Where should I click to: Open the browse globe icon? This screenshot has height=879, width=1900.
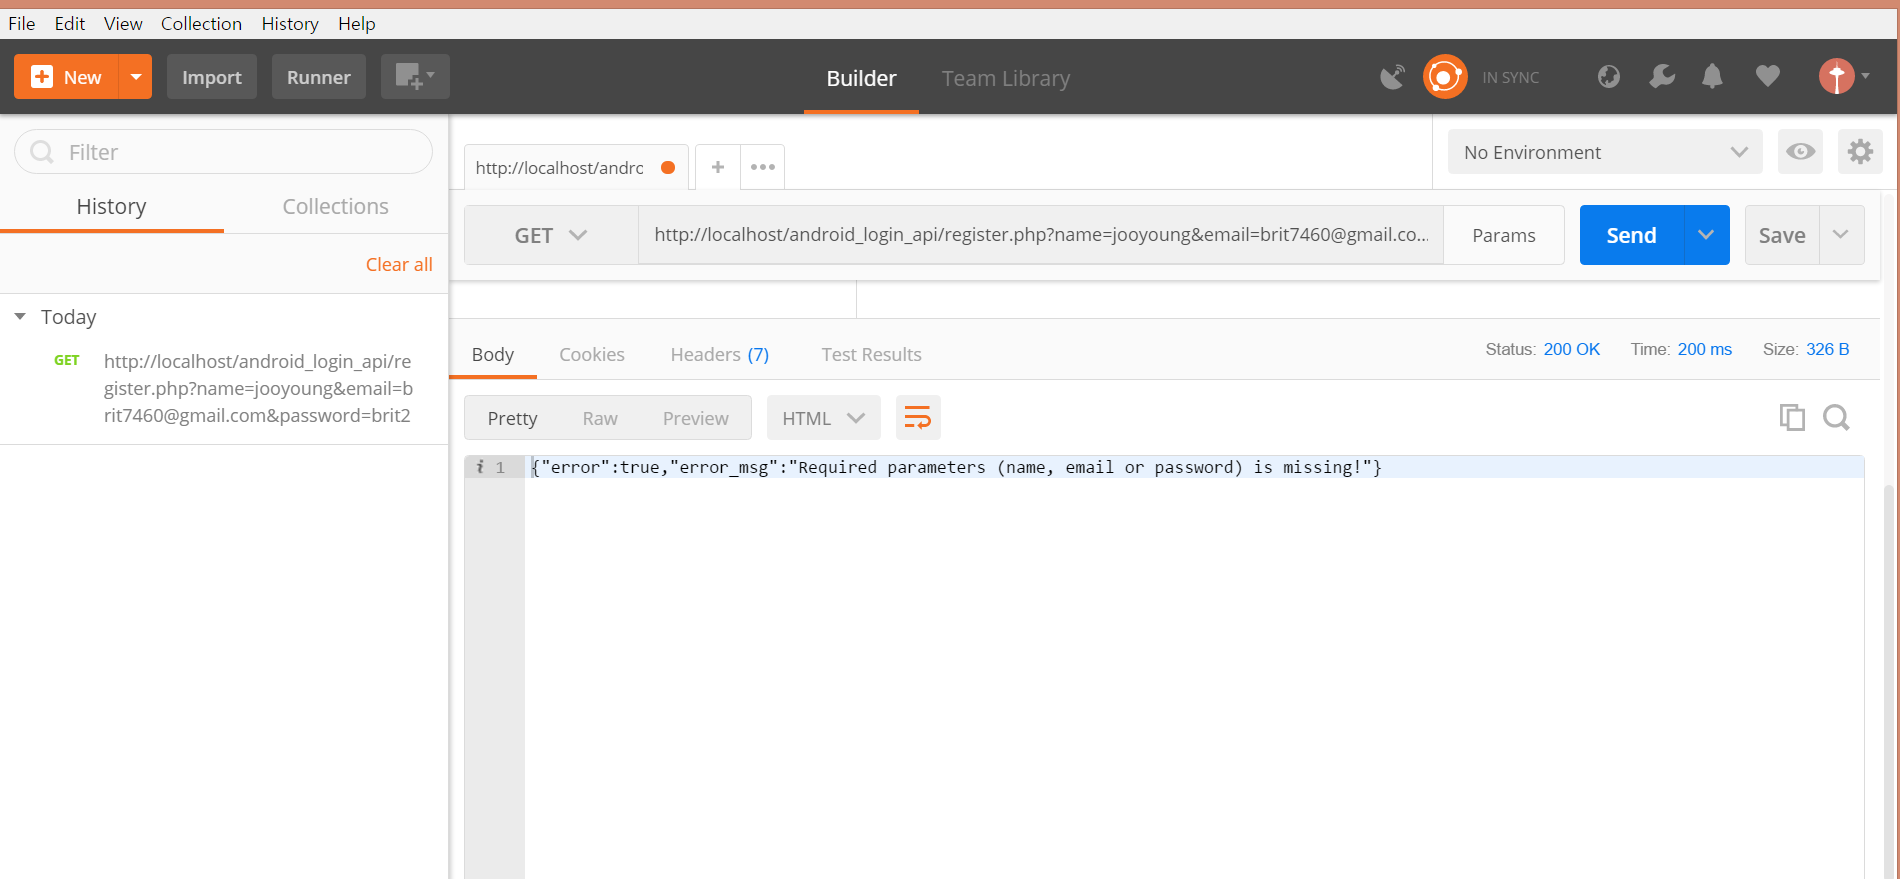click(x=1608, y=77)
